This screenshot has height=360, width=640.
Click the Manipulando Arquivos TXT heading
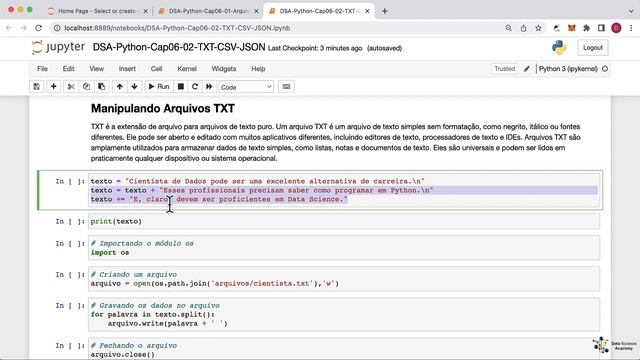click(x=162, y=109)
